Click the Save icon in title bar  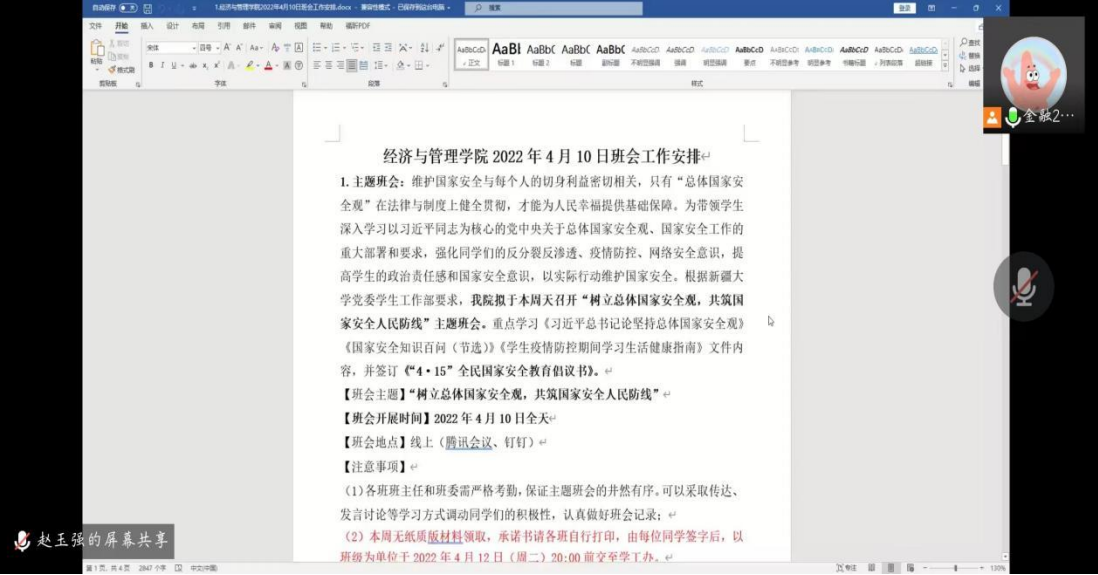pyautogui.click(x=147, y=8)
